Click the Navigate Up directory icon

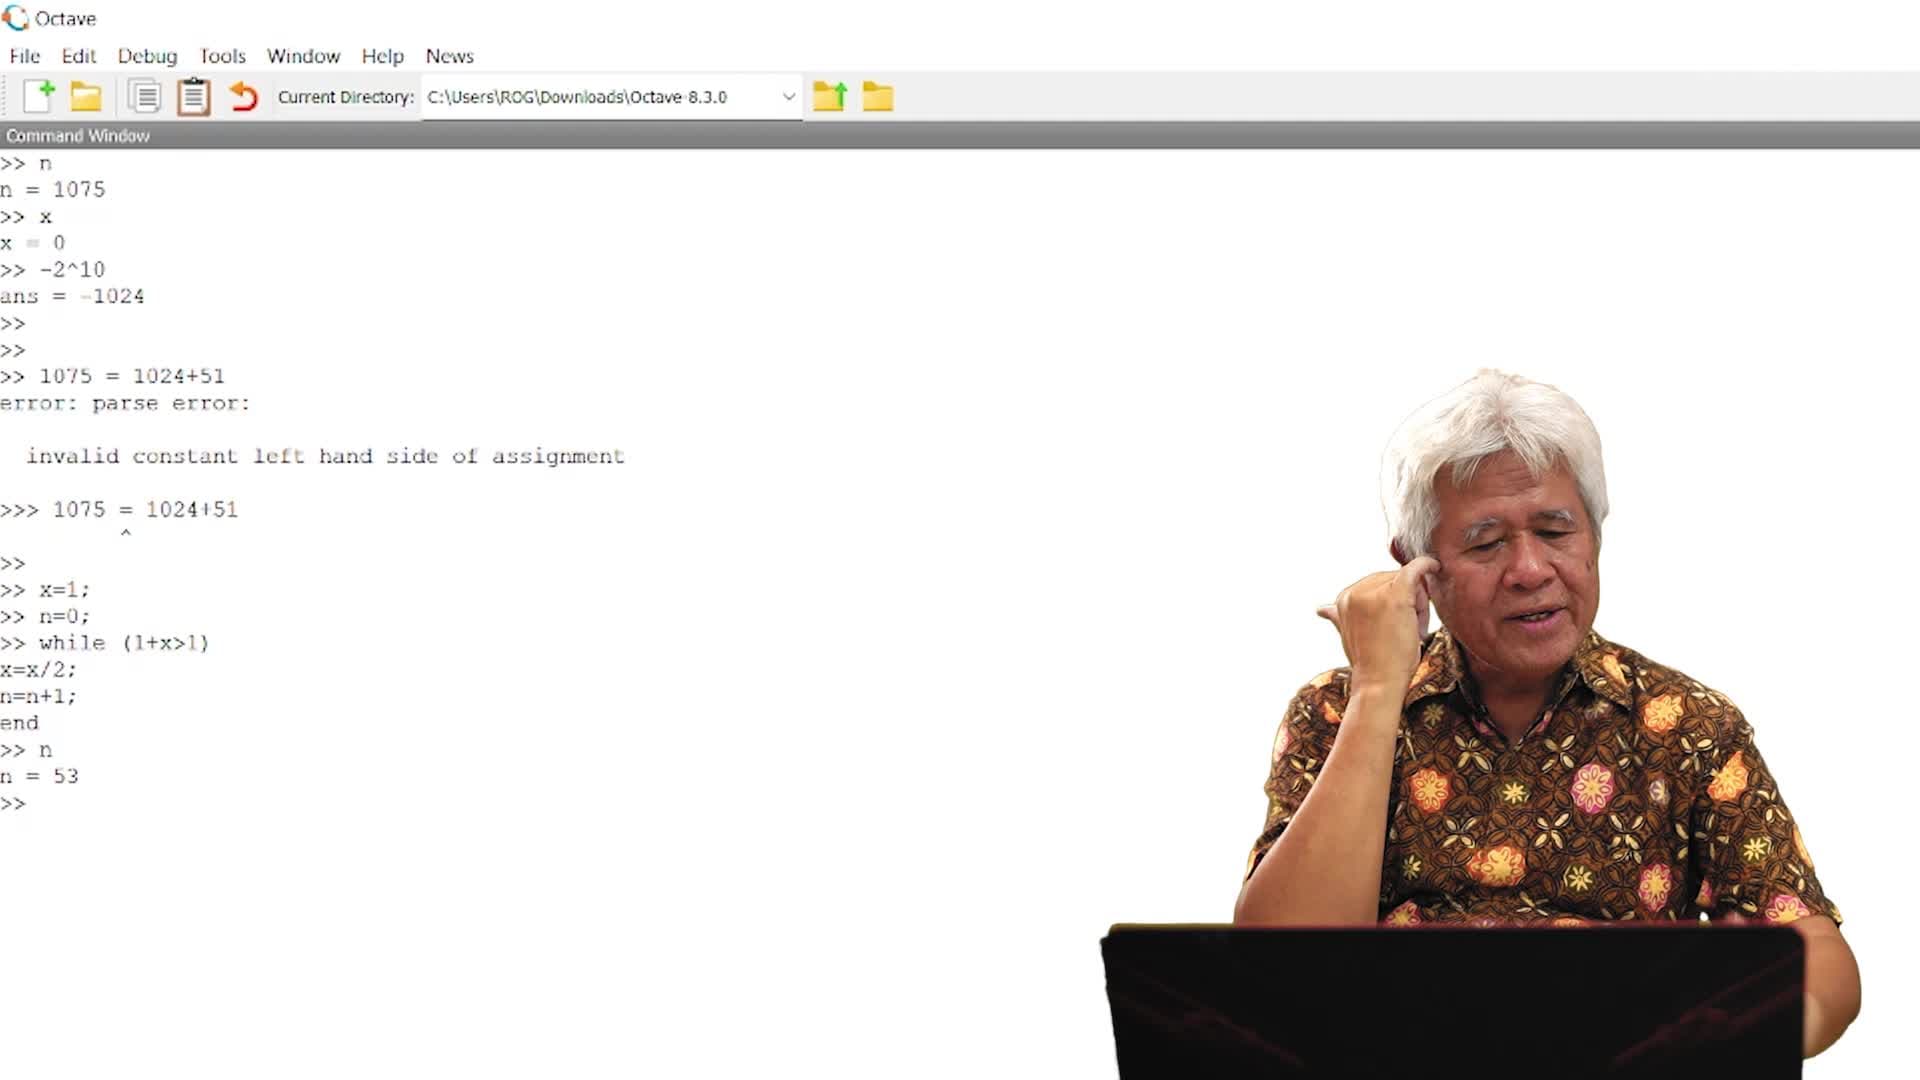coord(832,96)
